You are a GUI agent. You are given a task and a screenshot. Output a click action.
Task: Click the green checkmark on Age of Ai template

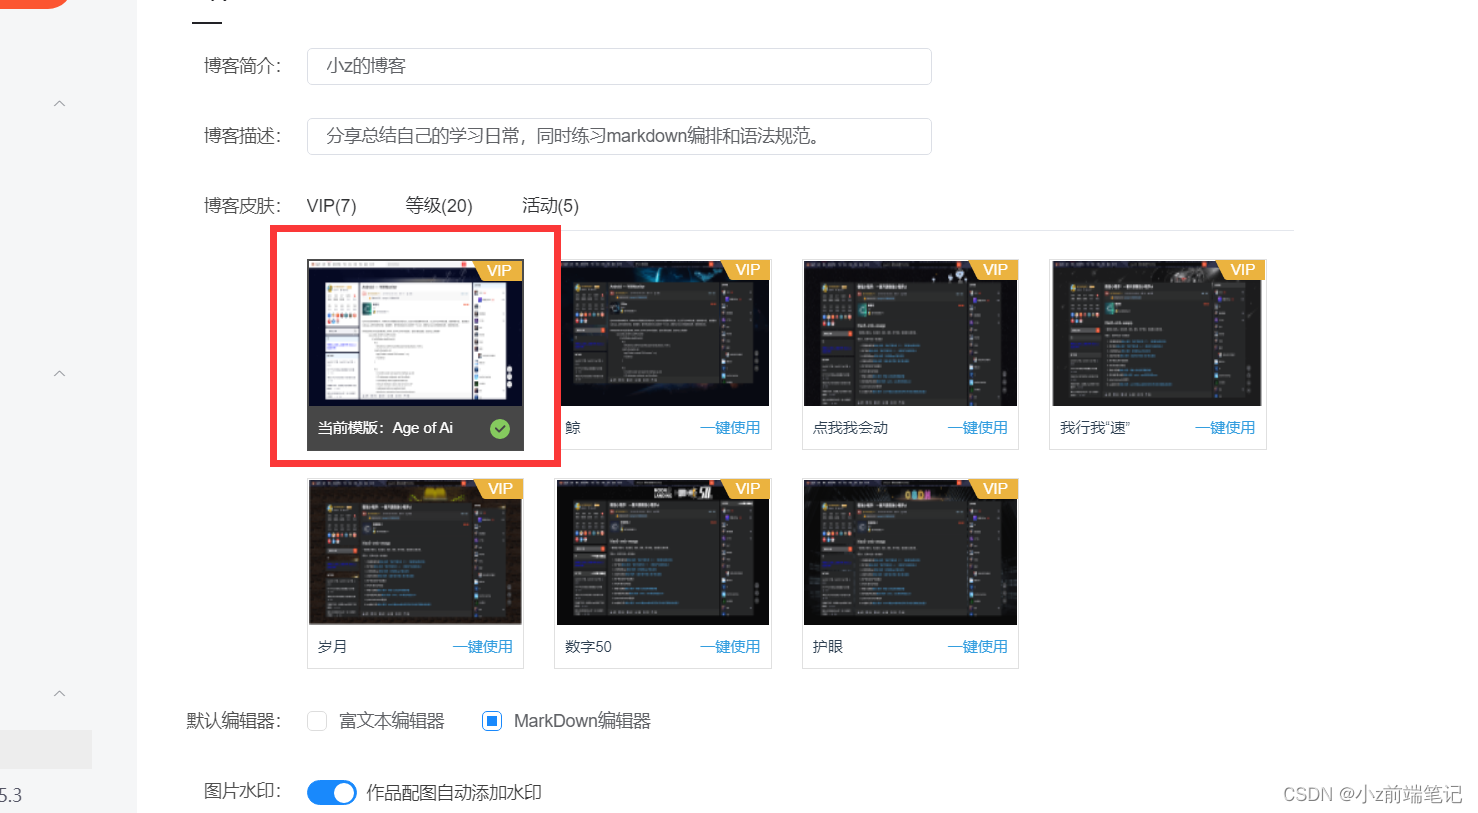tap(500, 428)
